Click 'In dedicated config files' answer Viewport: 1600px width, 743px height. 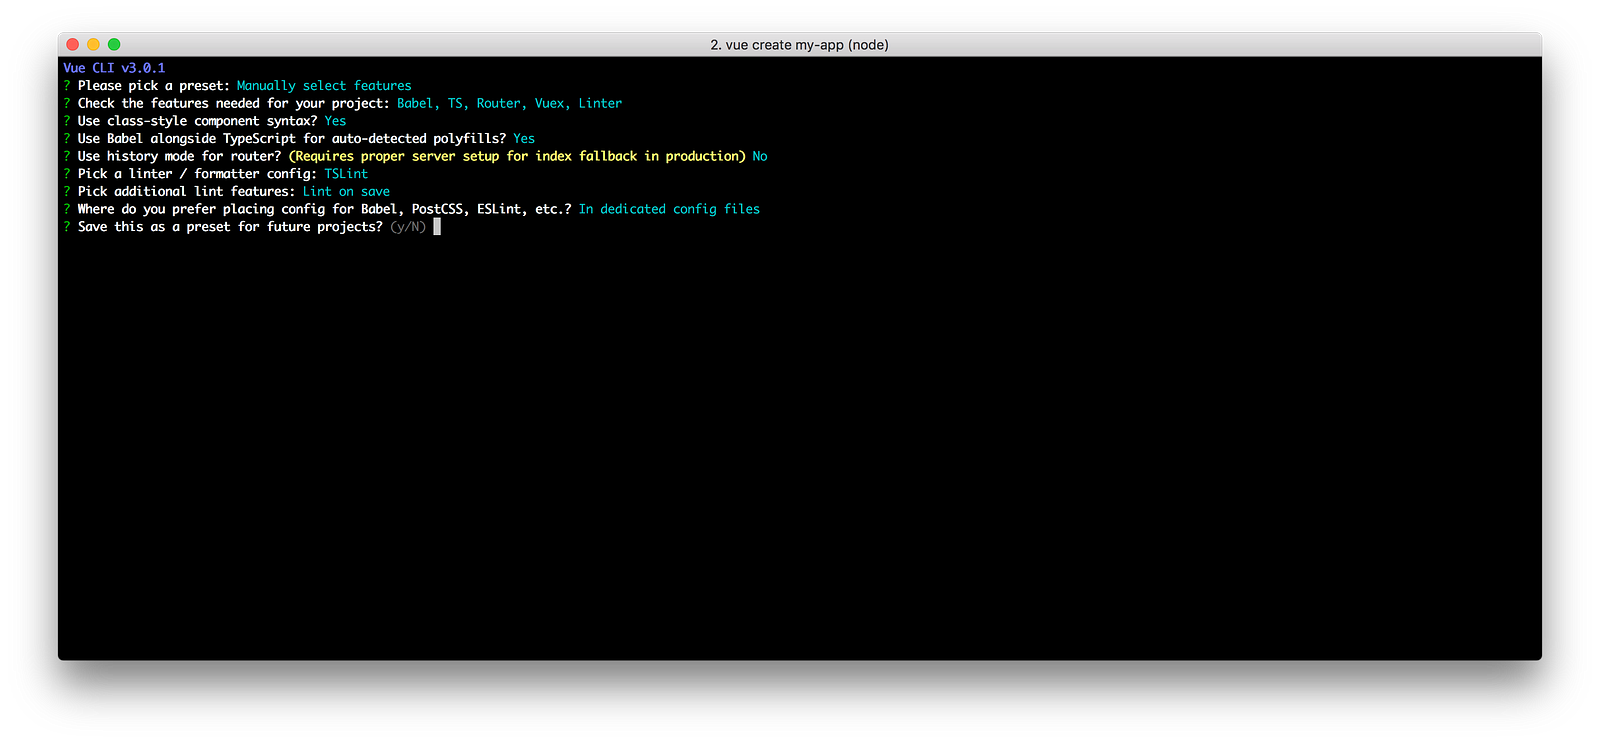point(669,209)
